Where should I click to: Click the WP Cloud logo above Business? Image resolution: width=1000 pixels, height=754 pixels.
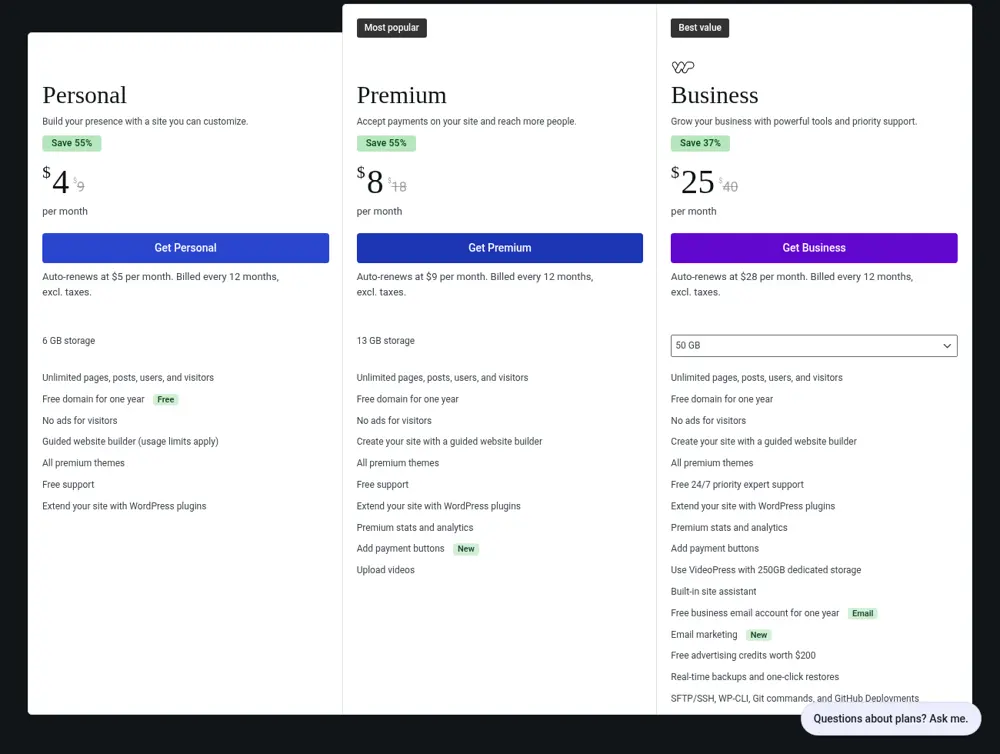point(682,67)
